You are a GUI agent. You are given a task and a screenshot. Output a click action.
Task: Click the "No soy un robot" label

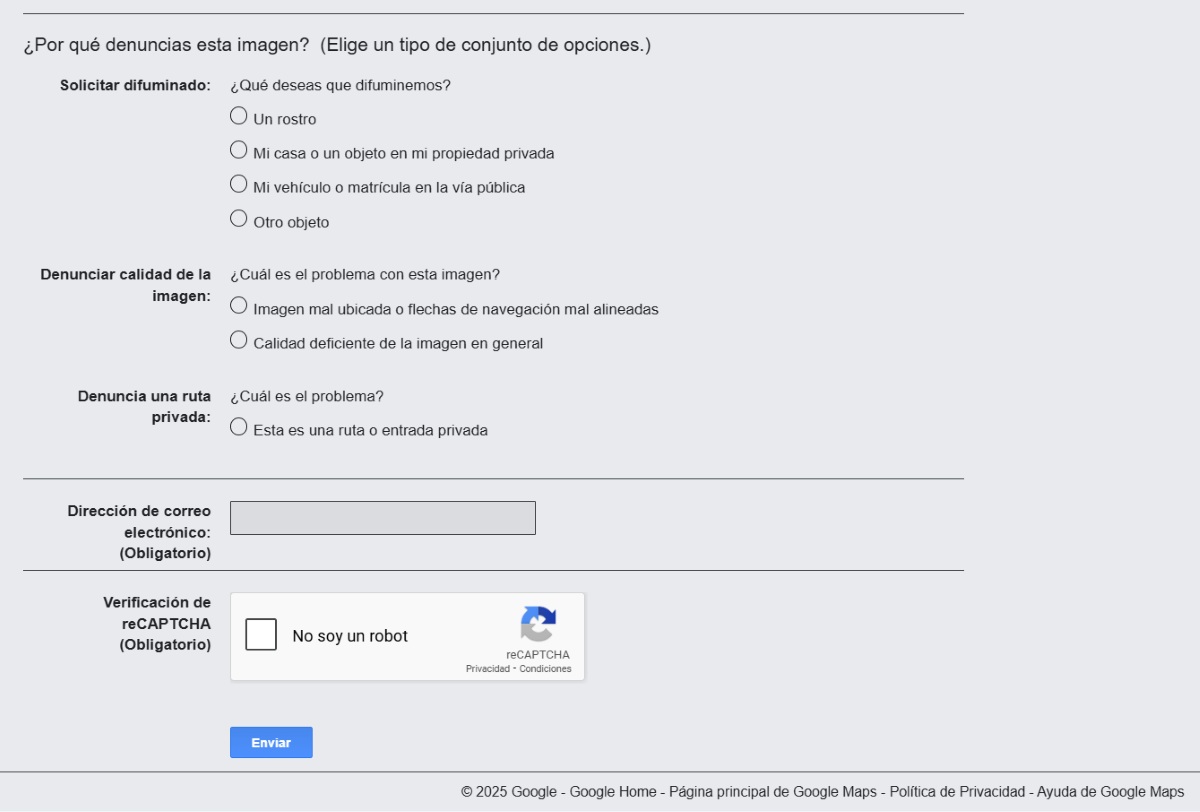pos(350,636)
